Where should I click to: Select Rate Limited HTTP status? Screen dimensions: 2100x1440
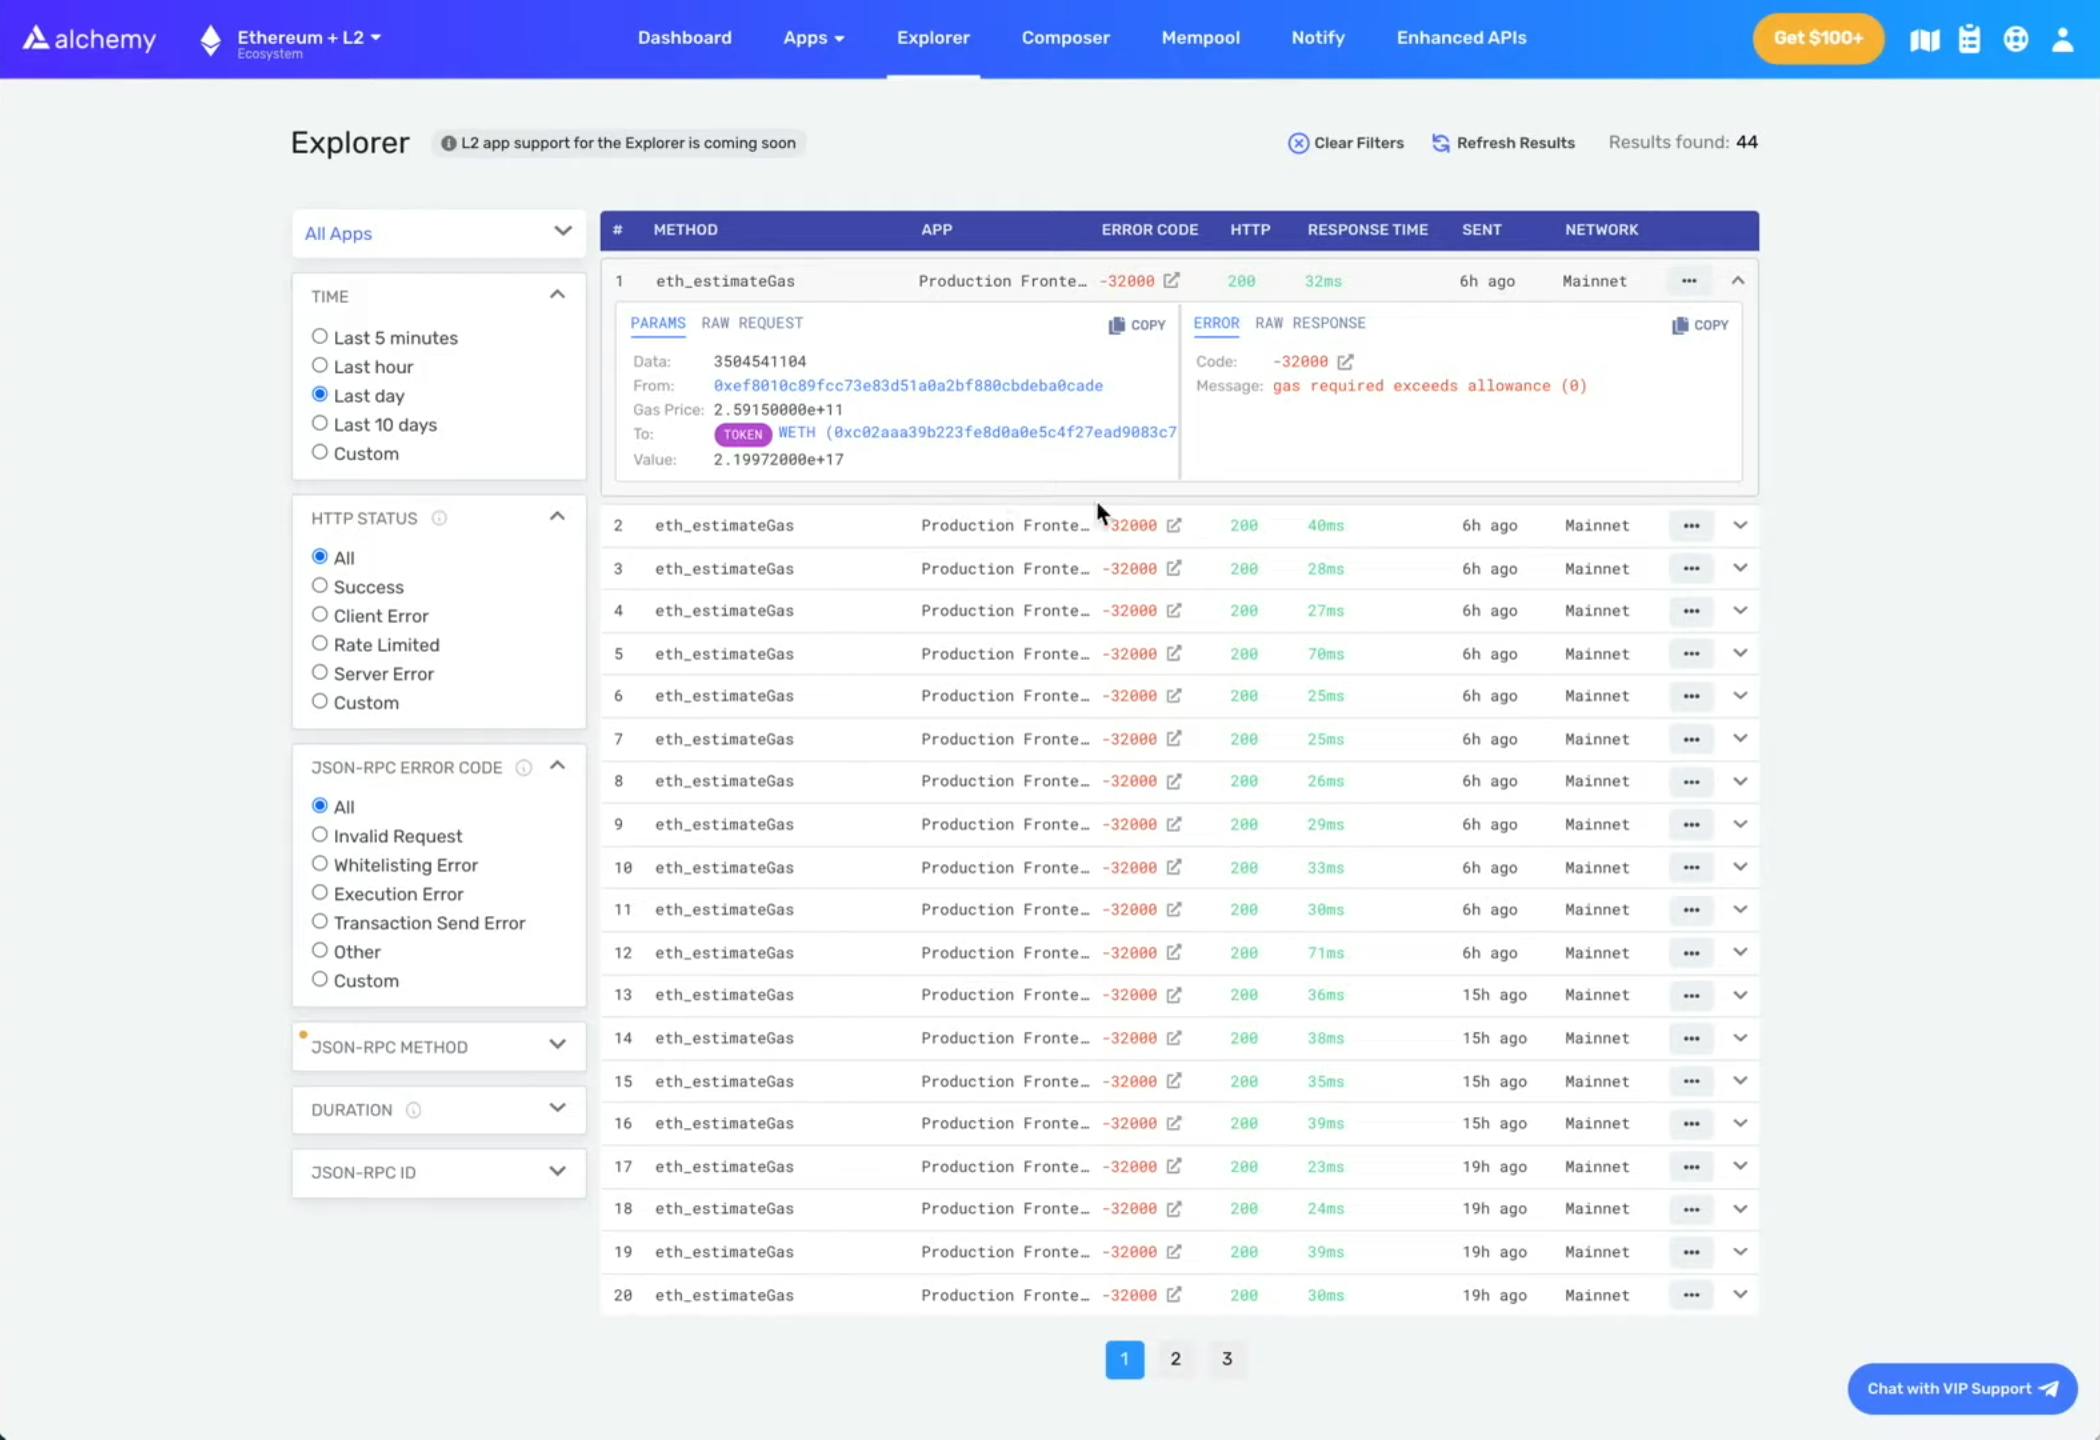point(320,644)
